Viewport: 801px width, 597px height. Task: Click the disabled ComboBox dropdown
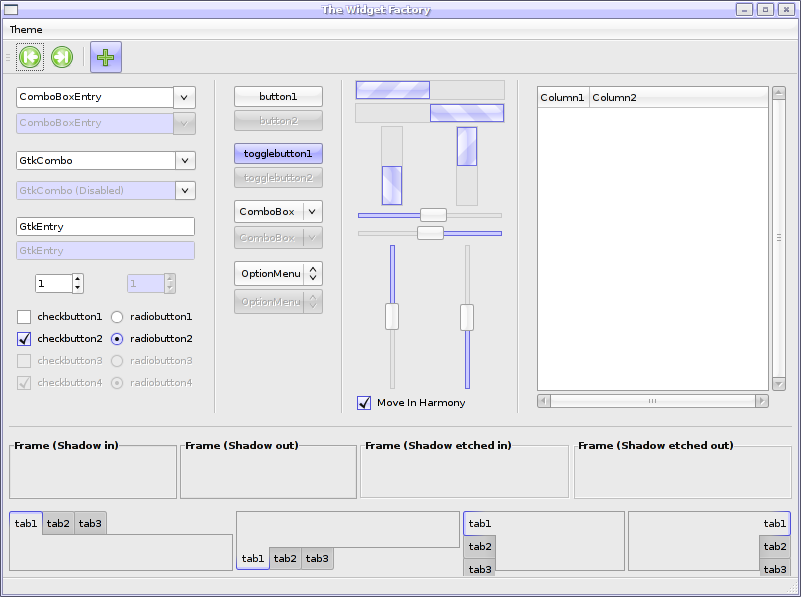pos(278,237)
